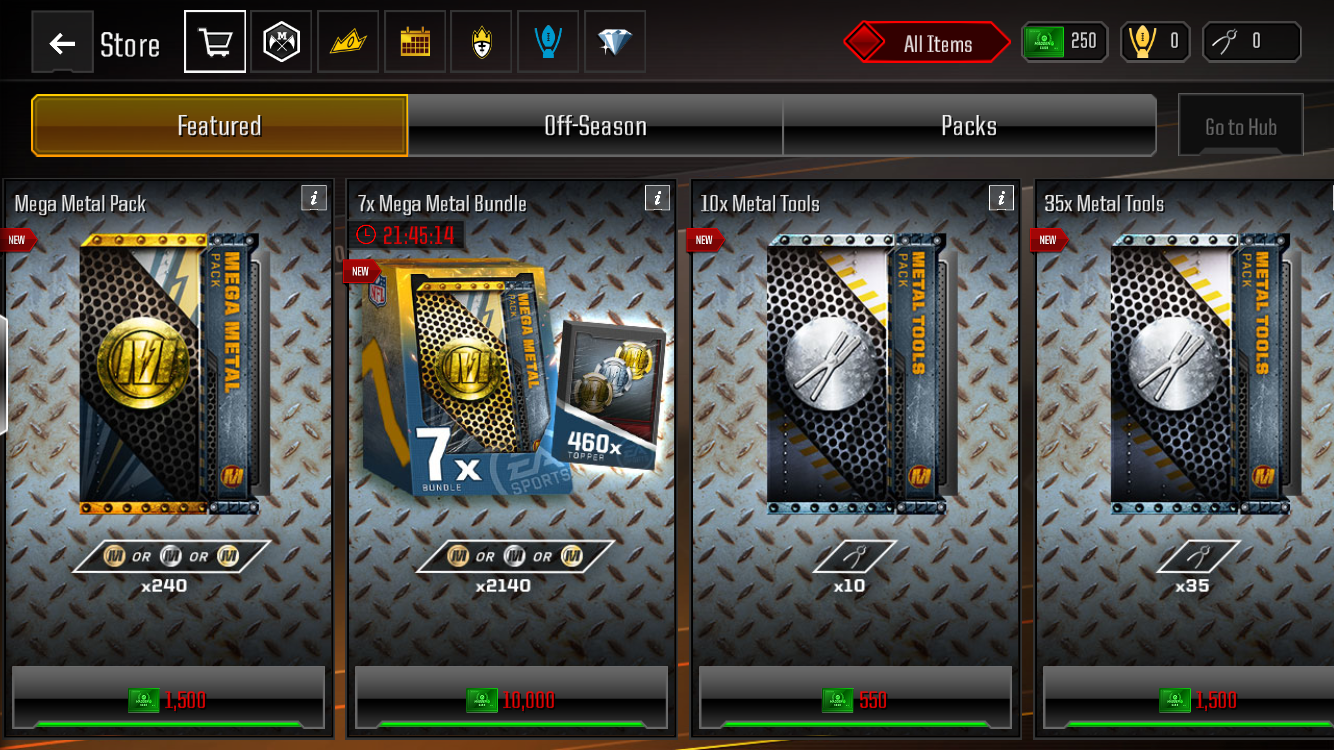
Task: Go back using the arrow icon
Action: pyautogui.click(x=62, y=43)
